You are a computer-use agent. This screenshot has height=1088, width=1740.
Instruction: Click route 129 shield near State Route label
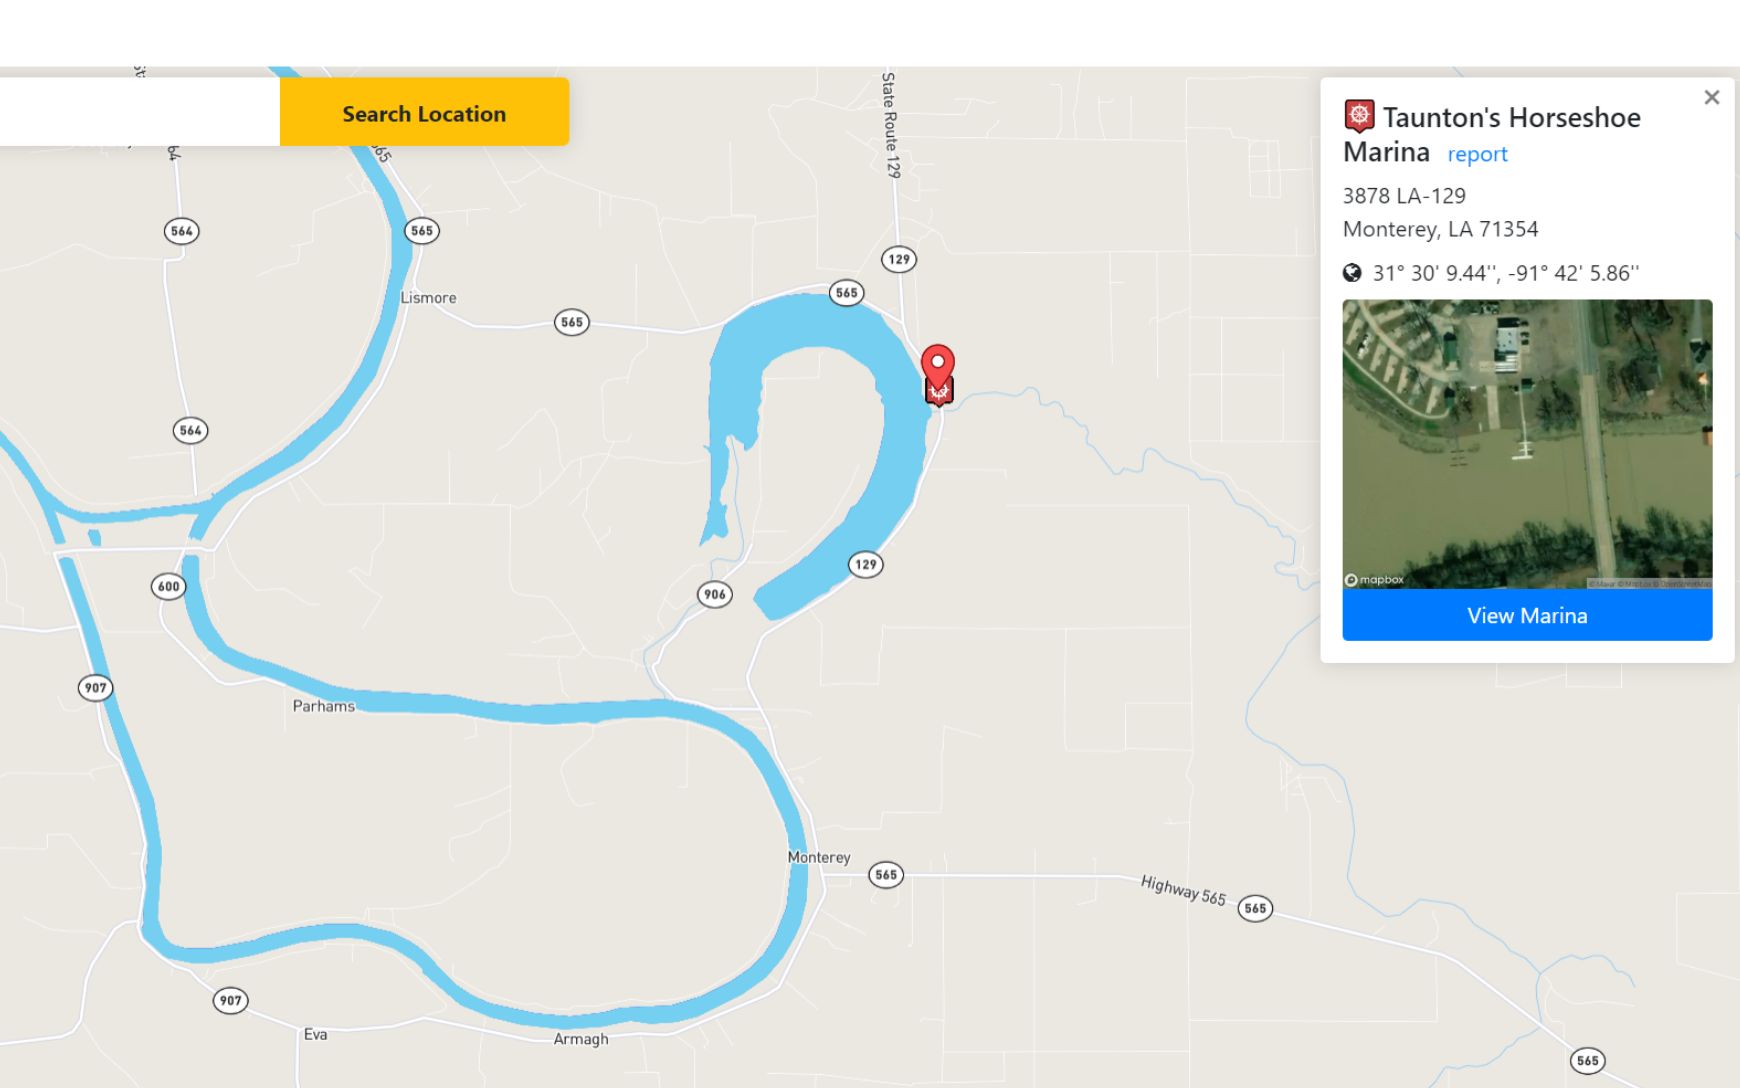pos(899,259)
